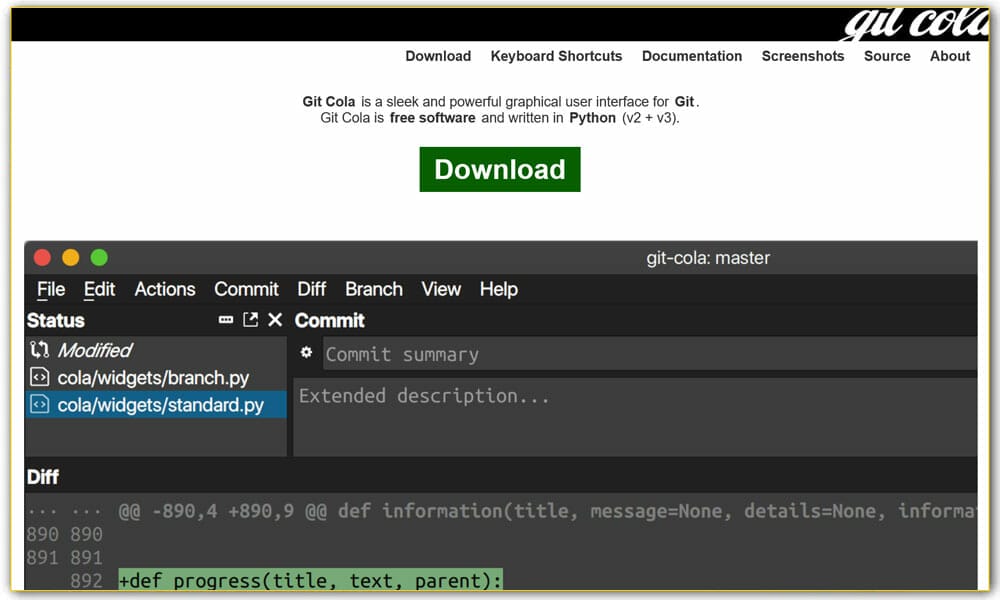Click the Status panel collapse icon
The image size is (1000, 600).
pos(226,320)
